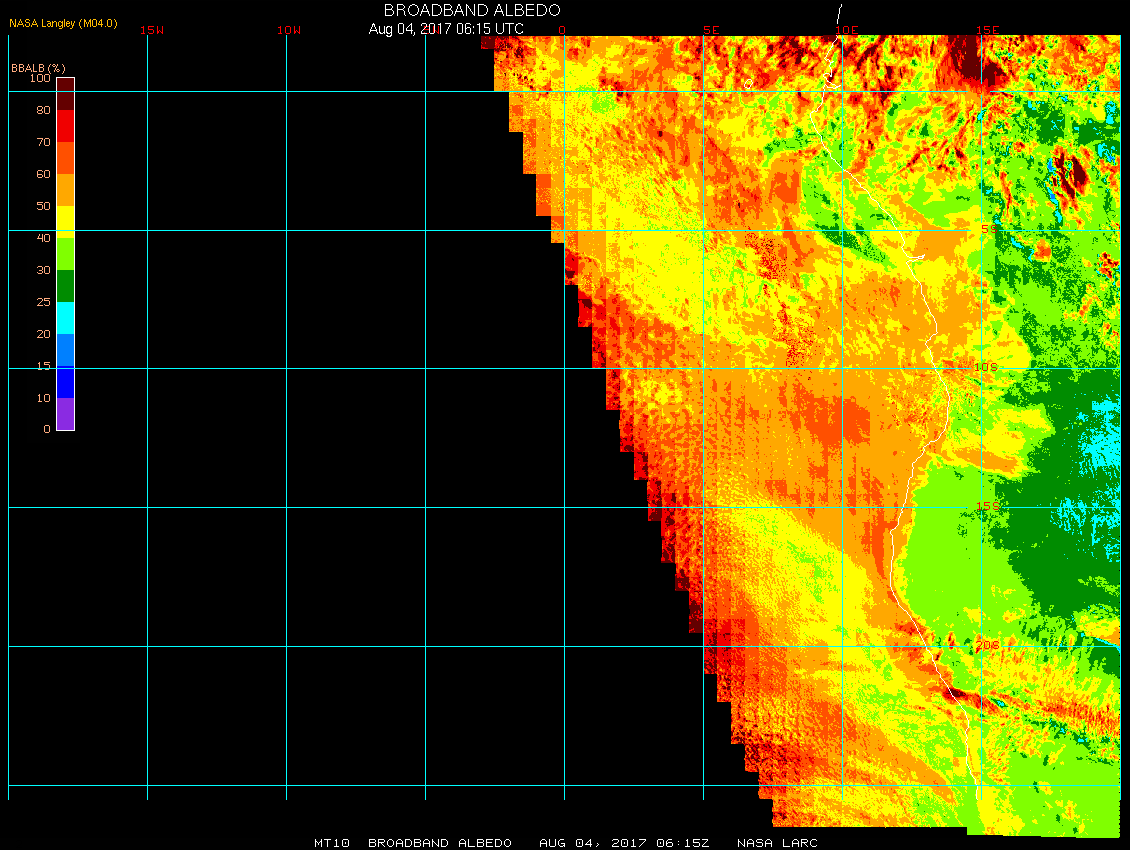
Task: Choose the light green 30–40% legend swatch
Action: click(x=65, y=254)
